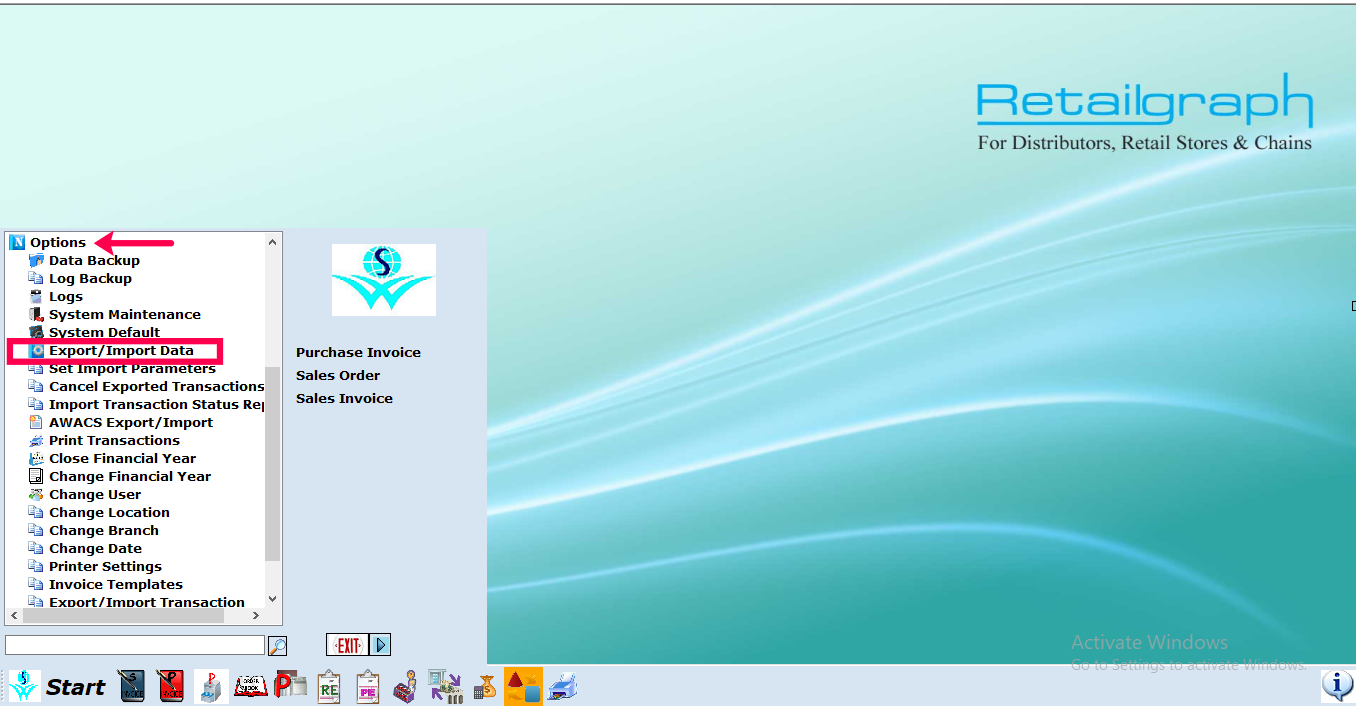Open Set Import Parameters entry

point(132,368)
